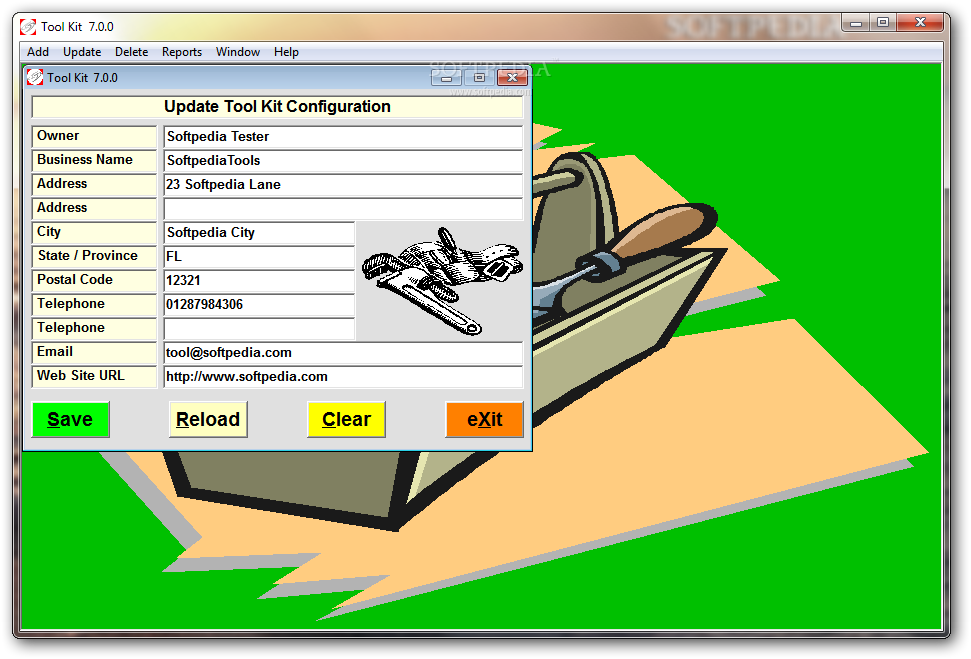971x659 pixels.
Task: Click the Telephone field with 01287984306
Action: pos(259,305)
